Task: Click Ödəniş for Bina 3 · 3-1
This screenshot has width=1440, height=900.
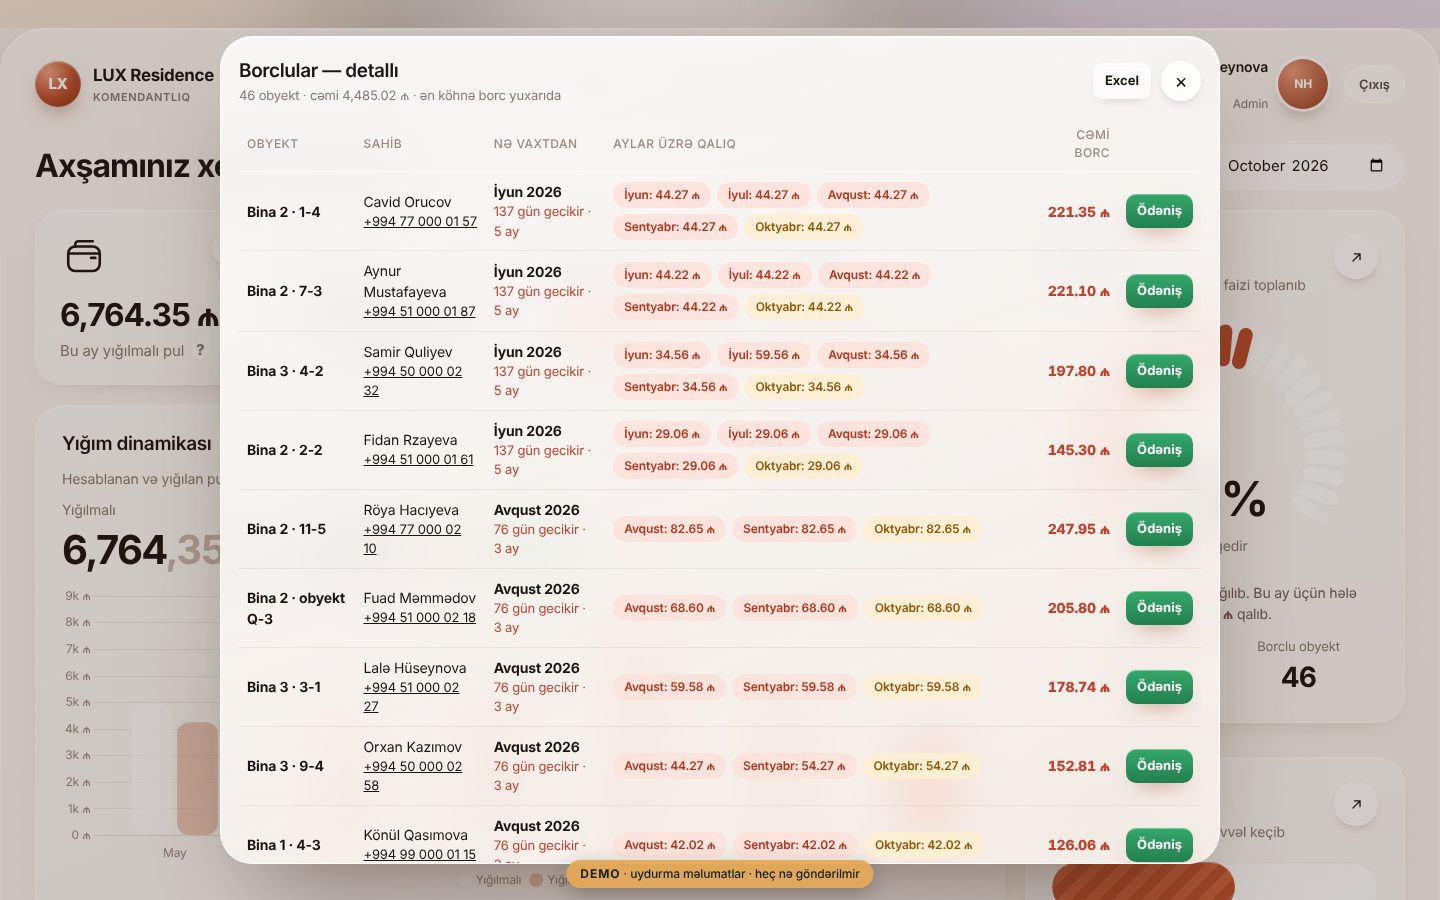Action: point(1159,687)
